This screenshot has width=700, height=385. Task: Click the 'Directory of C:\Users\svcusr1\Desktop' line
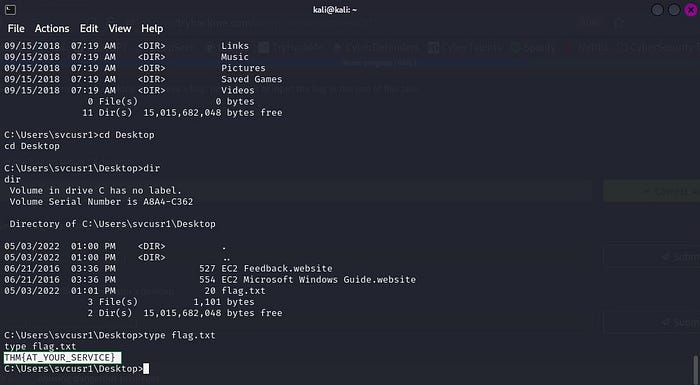point(112,224)
